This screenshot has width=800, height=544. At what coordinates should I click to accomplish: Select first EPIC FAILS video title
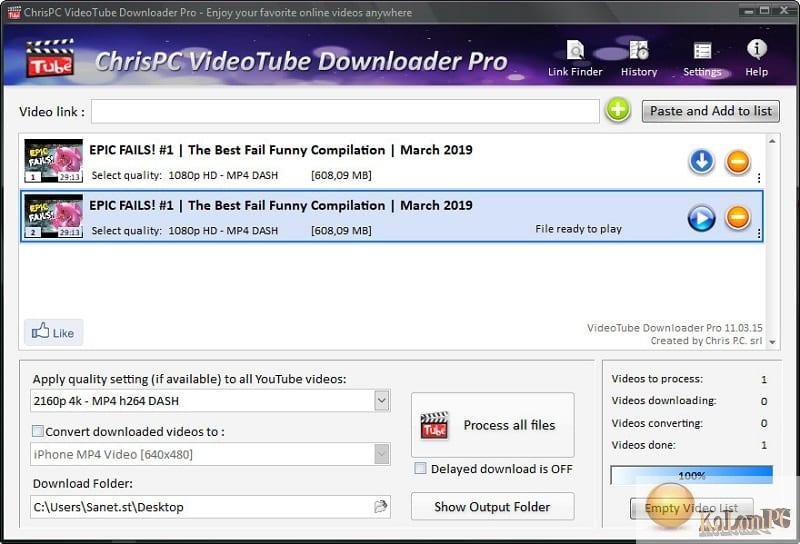[x=281, y=150]
